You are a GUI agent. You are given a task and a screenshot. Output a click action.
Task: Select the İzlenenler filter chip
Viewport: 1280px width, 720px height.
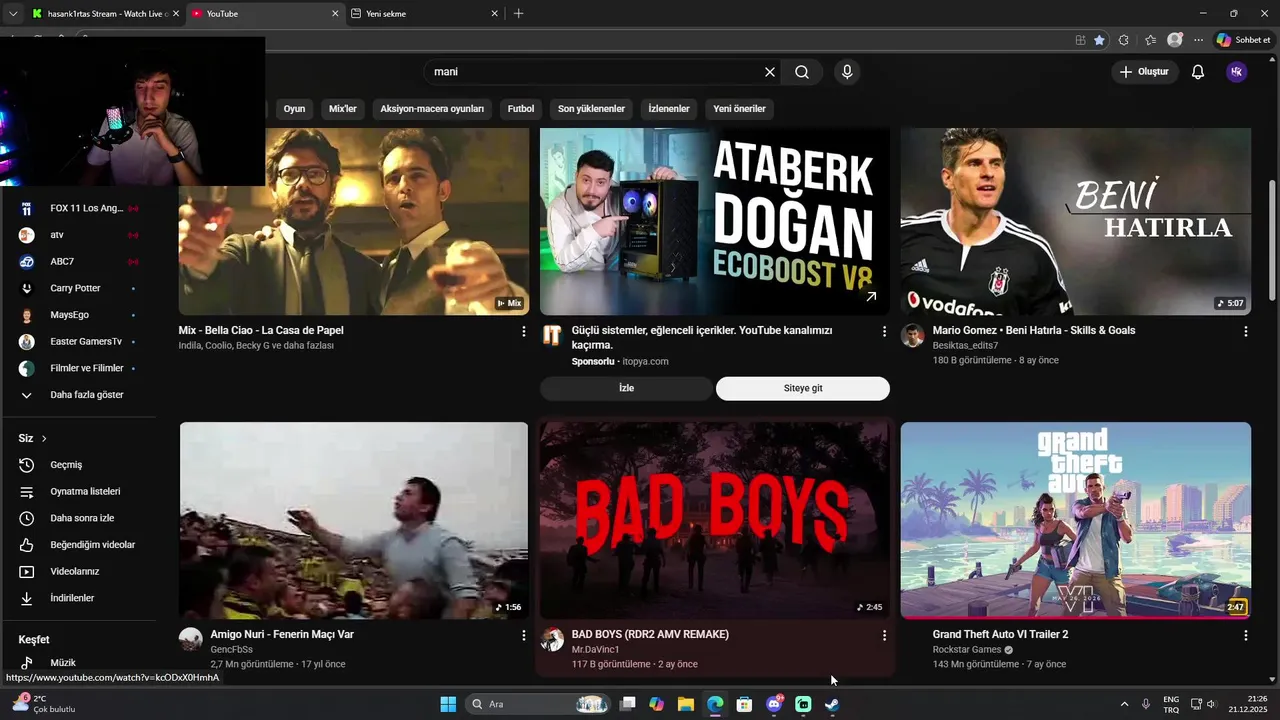pos(669,109)
